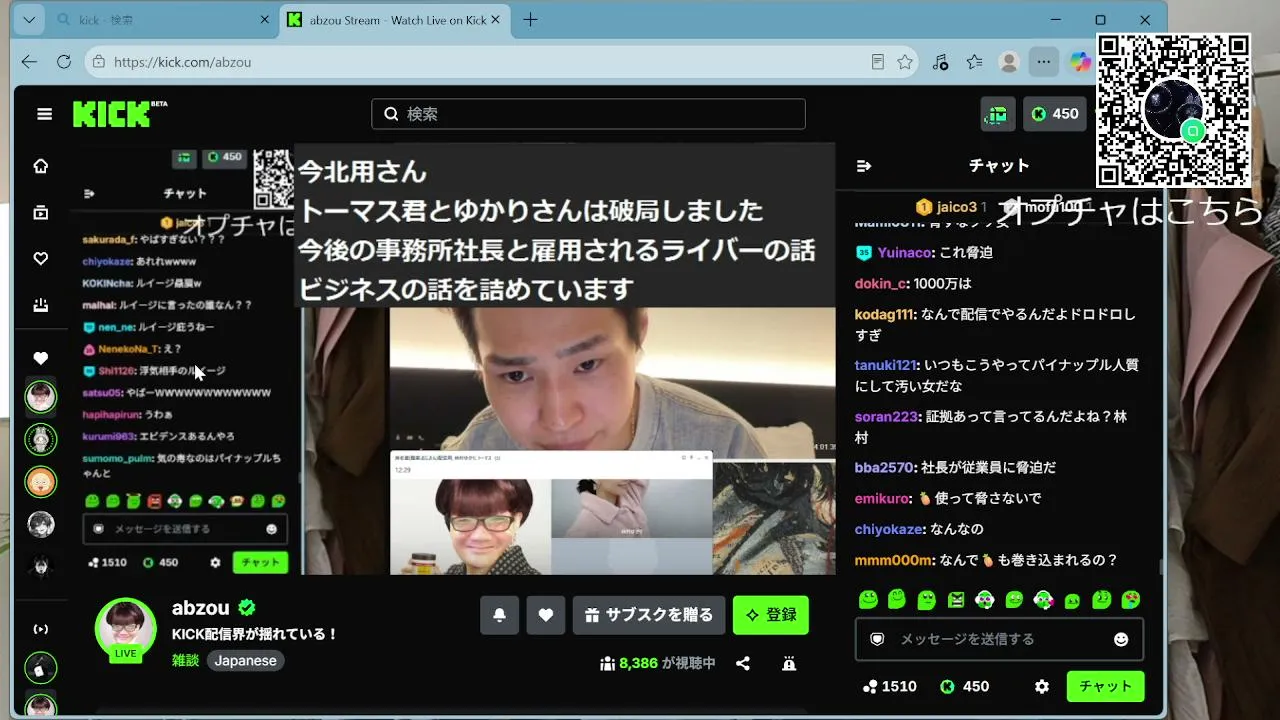Open reader view from the address bar
Image resolution: width=1280 pixels, height=720 pixels.
[878, 62]
